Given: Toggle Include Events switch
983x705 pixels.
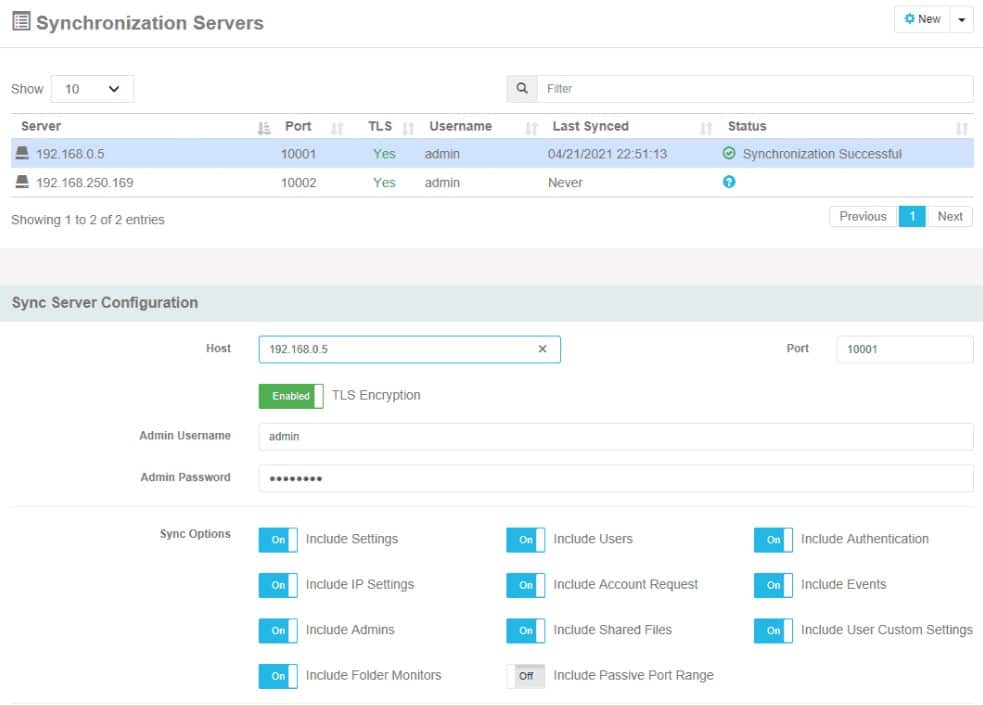Looking at the screenshot, I should tap(773, 585).
